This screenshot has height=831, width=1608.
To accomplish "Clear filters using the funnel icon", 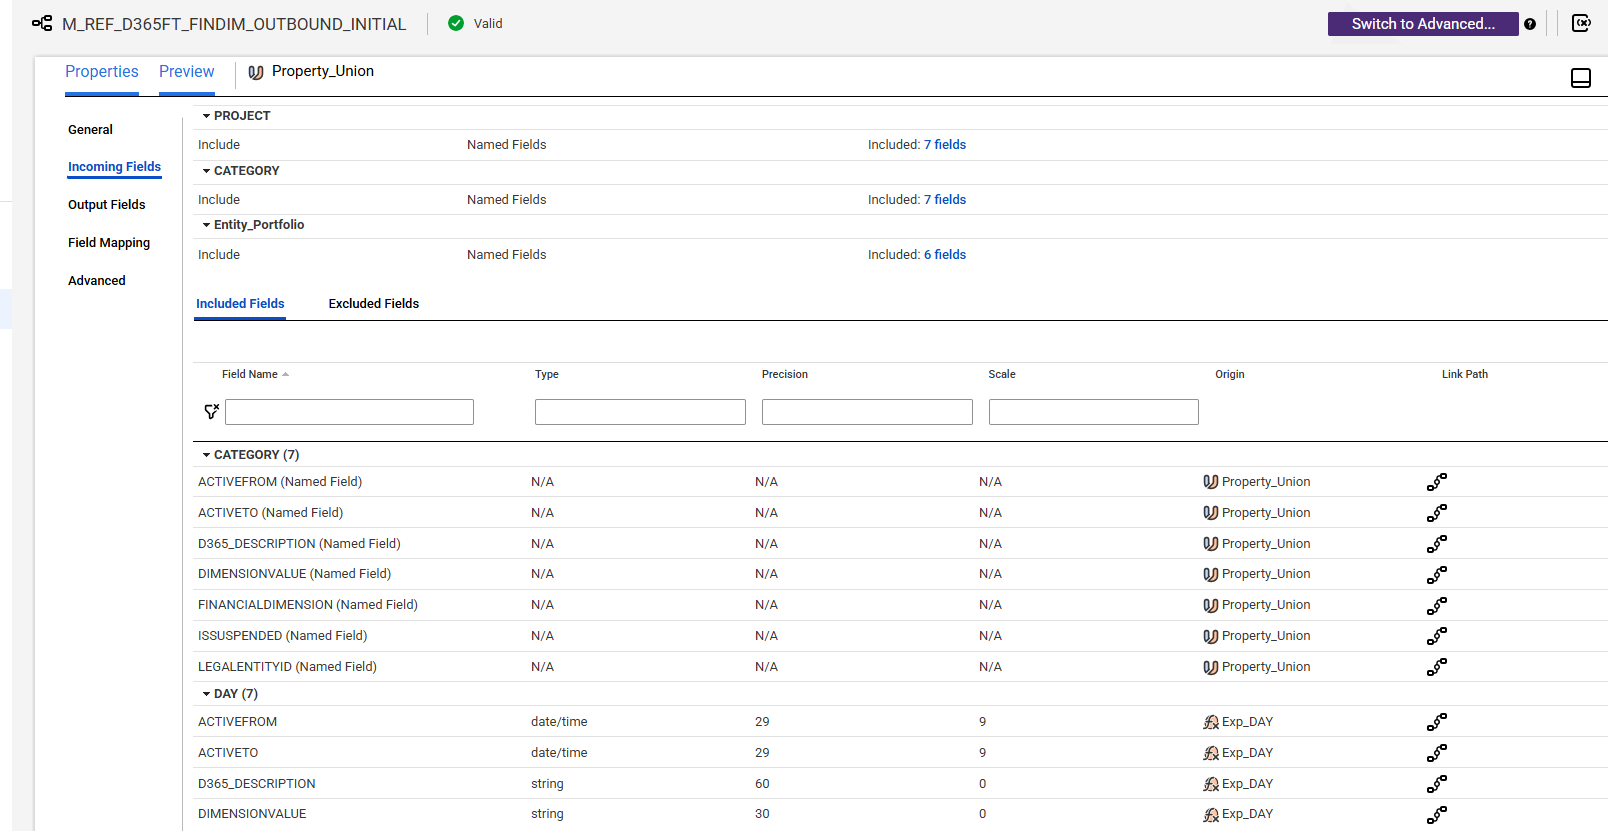I will pos(211,411).
